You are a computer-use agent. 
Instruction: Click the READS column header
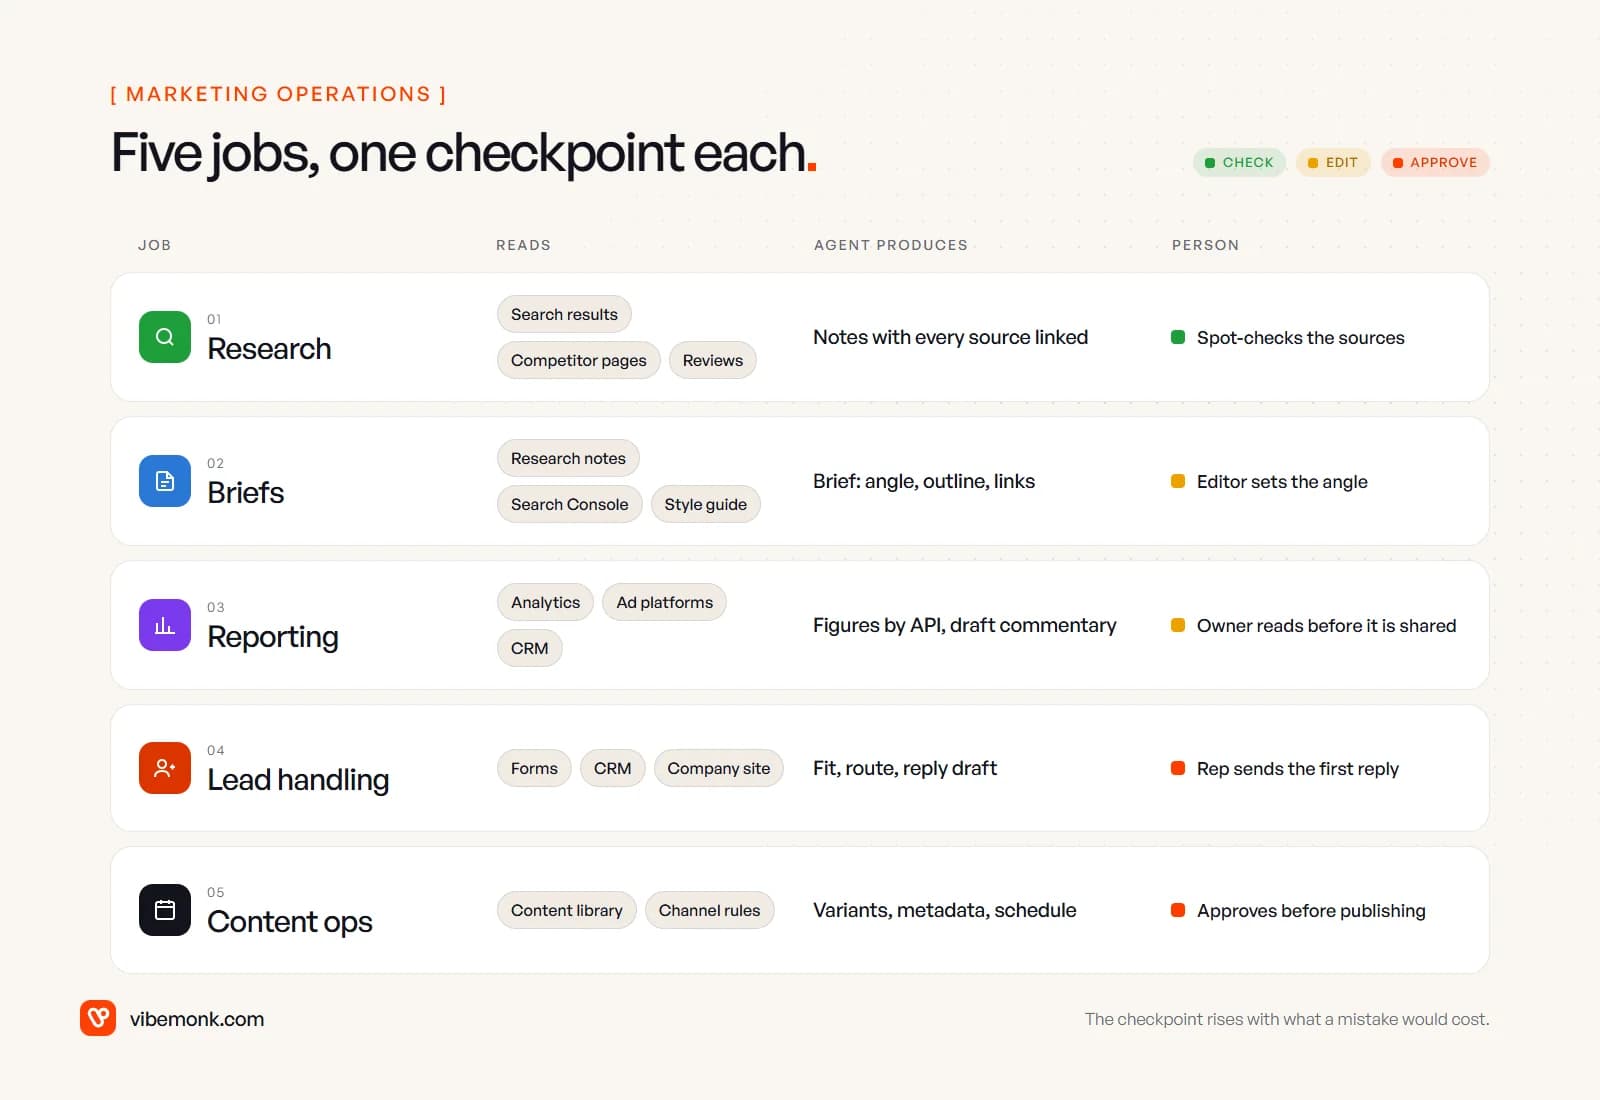(523, 245)
